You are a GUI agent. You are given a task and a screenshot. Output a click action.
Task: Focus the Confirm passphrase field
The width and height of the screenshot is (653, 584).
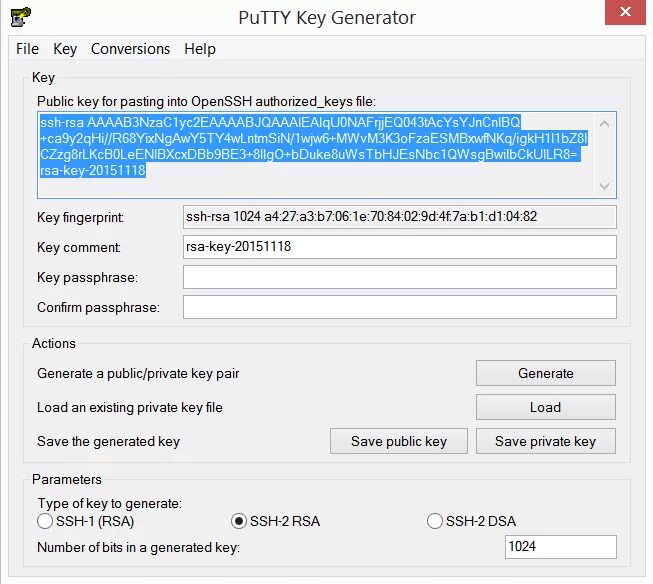[400, 307]
